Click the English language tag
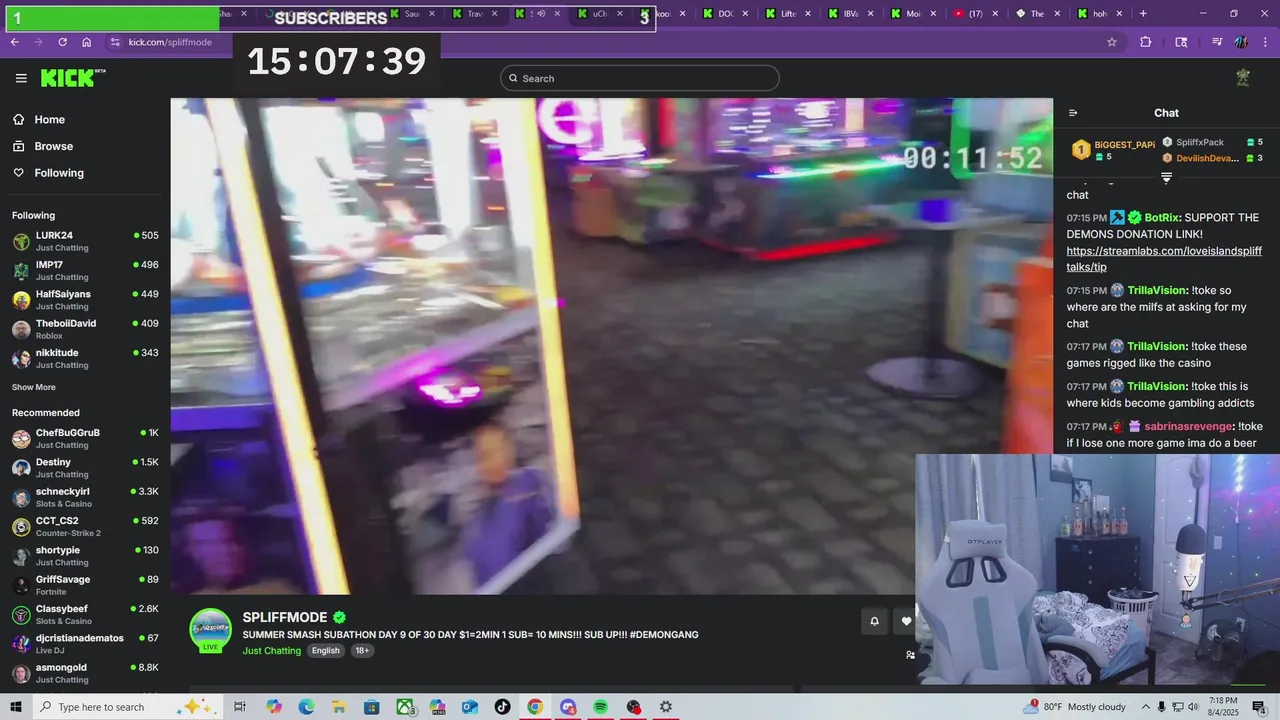 click(325, 650)
